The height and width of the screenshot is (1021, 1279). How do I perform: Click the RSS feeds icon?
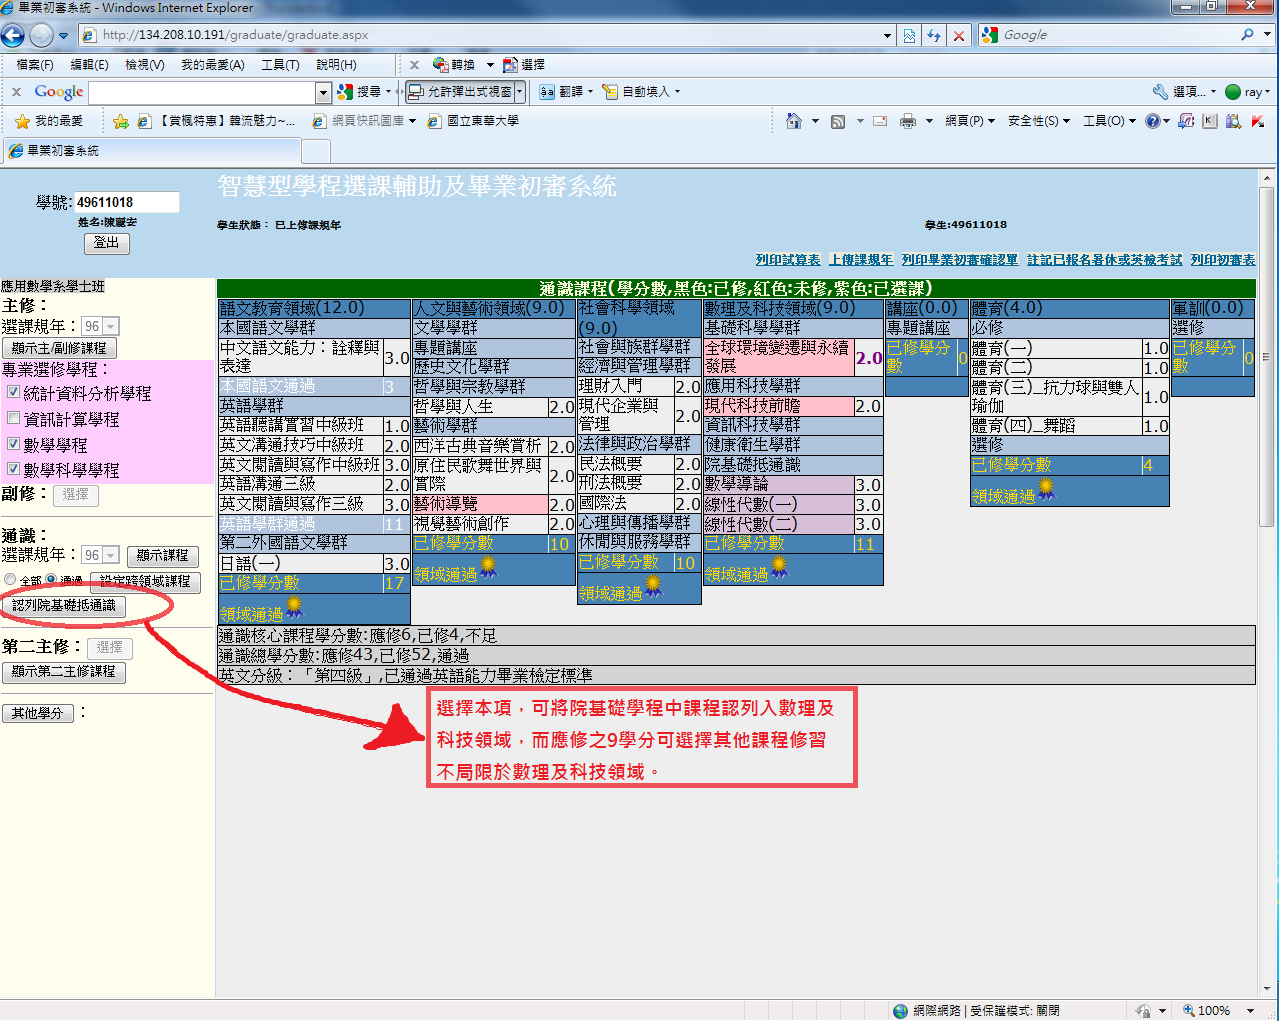[838, 121]
